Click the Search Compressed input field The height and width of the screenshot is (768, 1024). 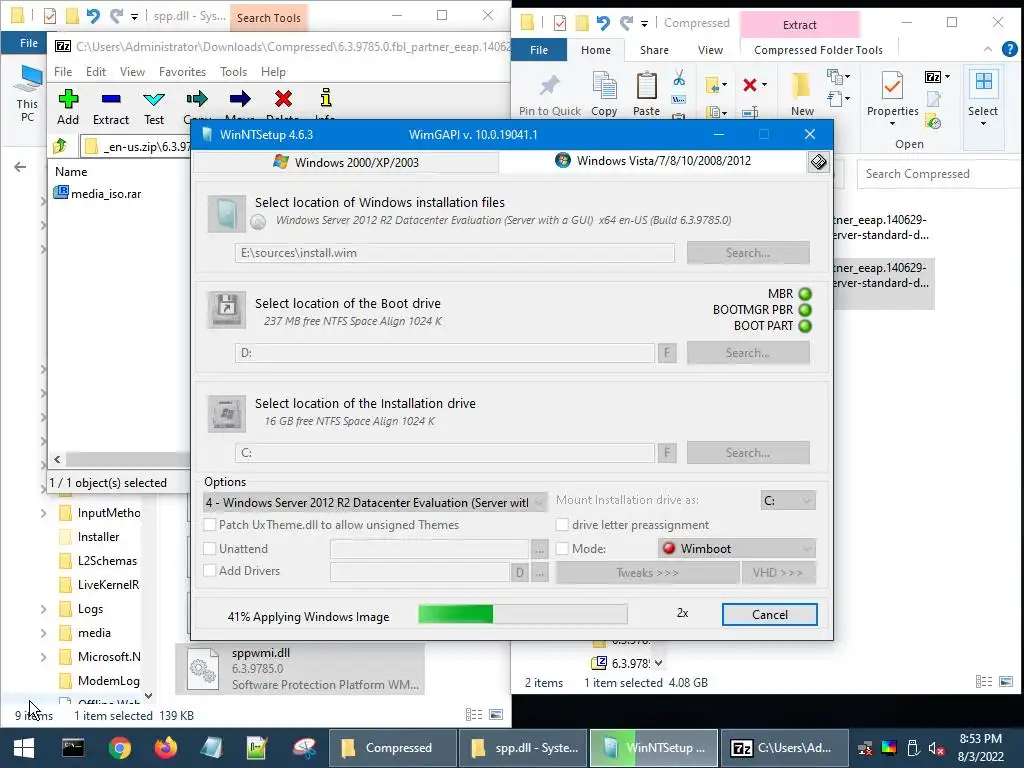(939, 174)
